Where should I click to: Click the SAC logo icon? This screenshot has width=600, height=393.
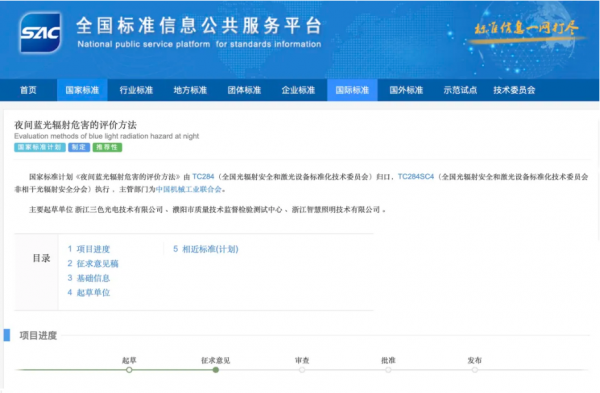pyautogui.click(x=40, y=33)
